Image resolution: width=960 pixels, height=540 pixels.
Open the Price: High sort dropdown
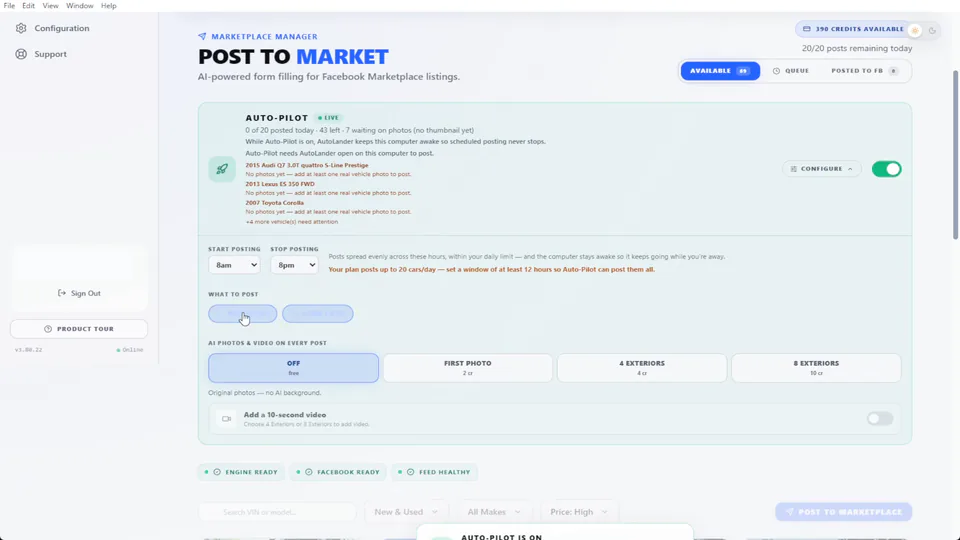click(579, 512)
